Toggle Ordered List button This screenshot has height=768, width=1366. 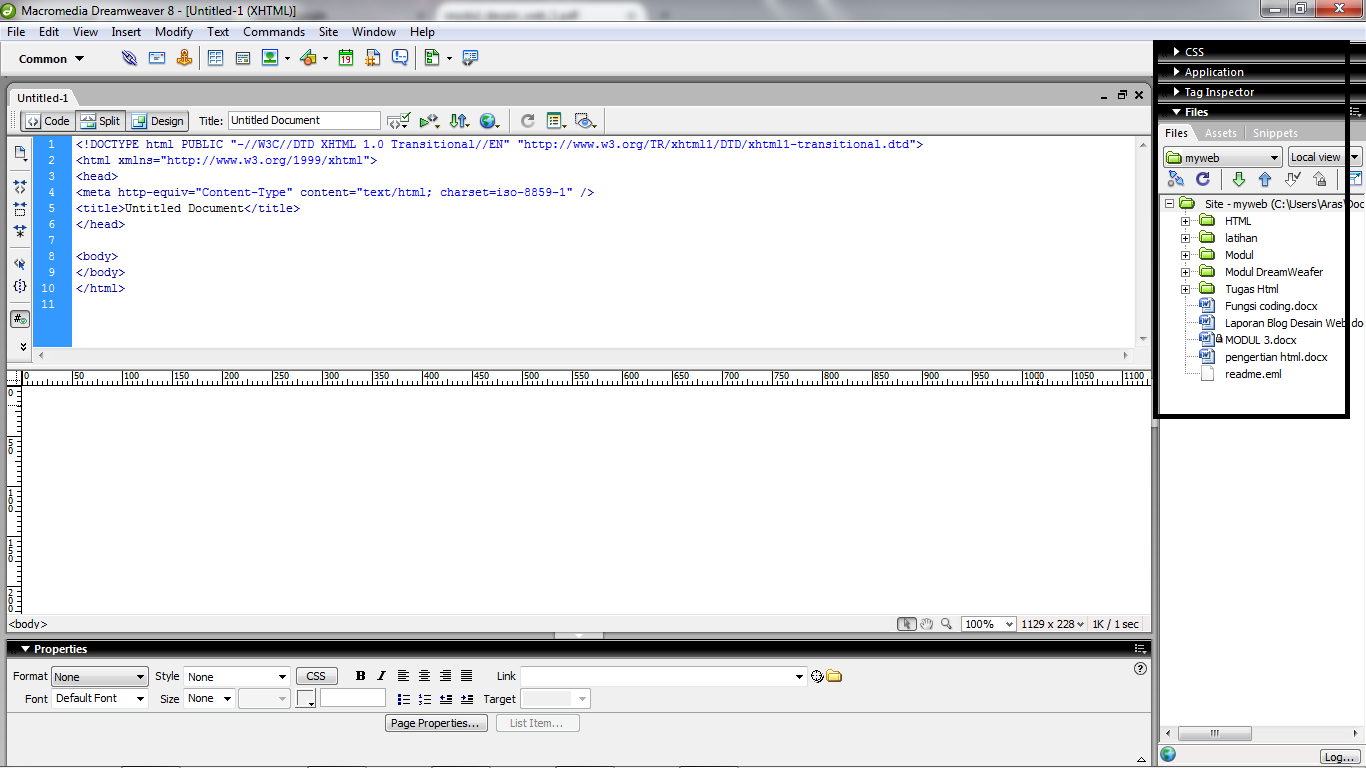click(425, 699)
